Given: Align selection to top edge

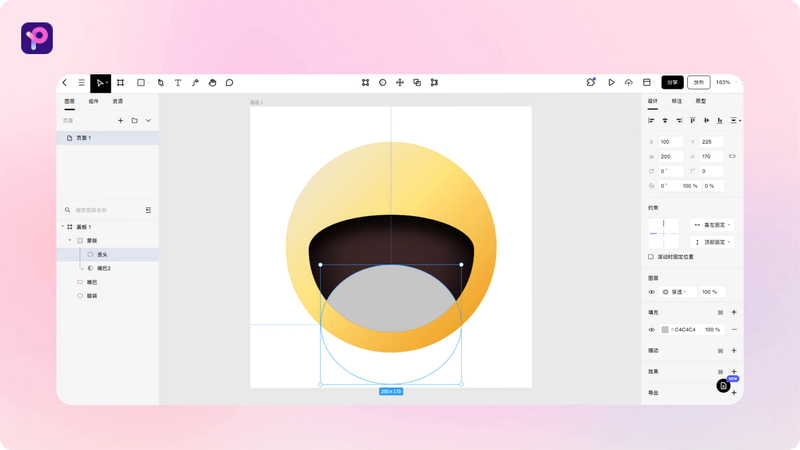Looking at the screenshot, I should coord(692,121).
